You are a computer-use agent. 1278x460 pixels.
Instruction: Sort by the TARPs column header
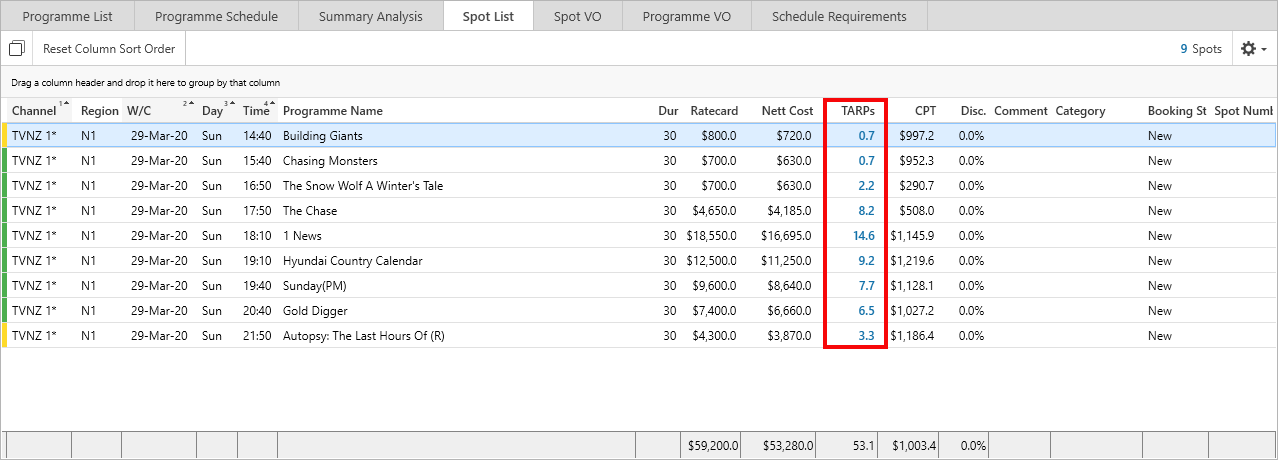858,111
